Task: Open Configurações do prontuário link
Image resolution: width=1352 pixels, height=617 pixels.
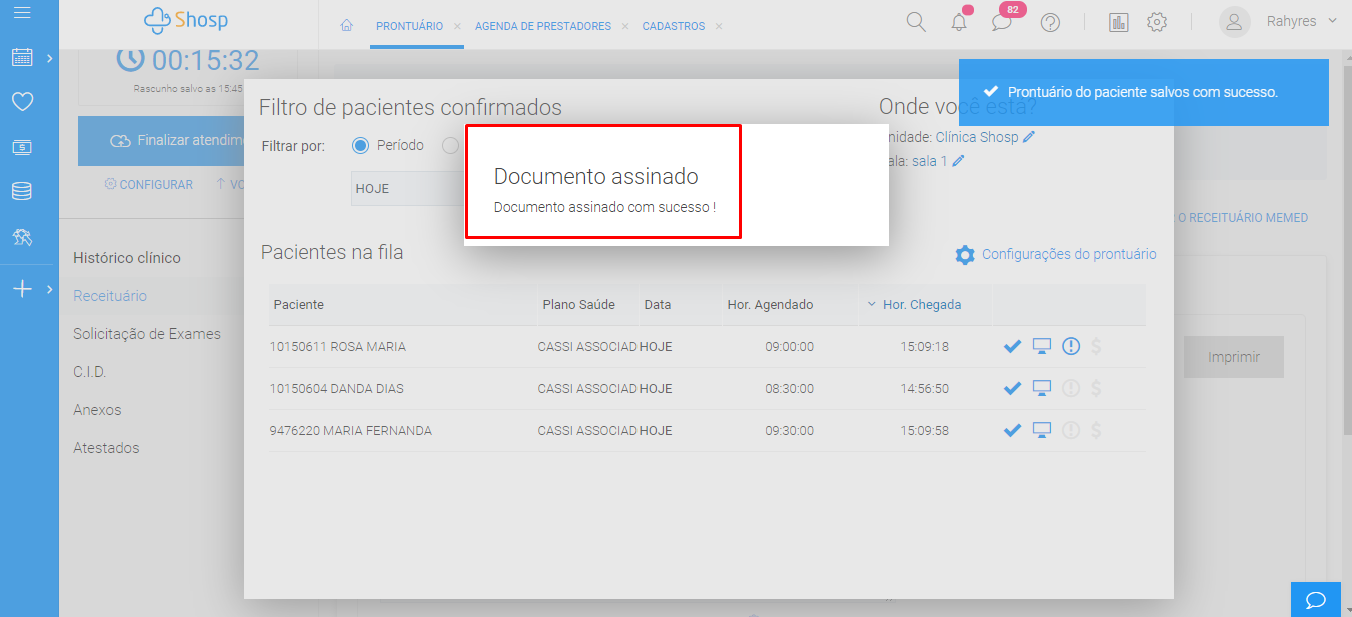Action: click(x=1069, y=254)
